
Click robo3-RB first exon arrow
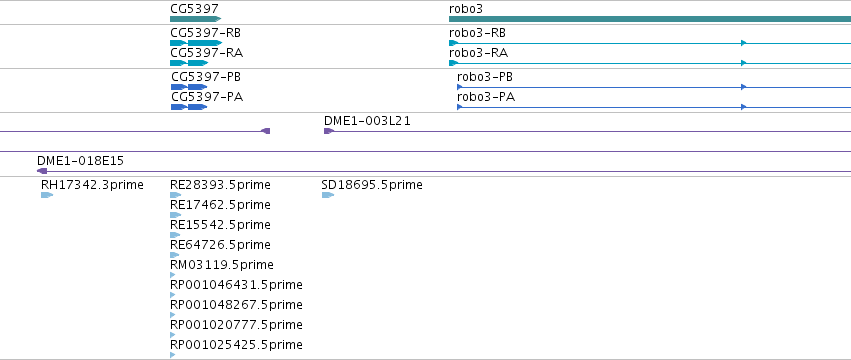(454, 43)
